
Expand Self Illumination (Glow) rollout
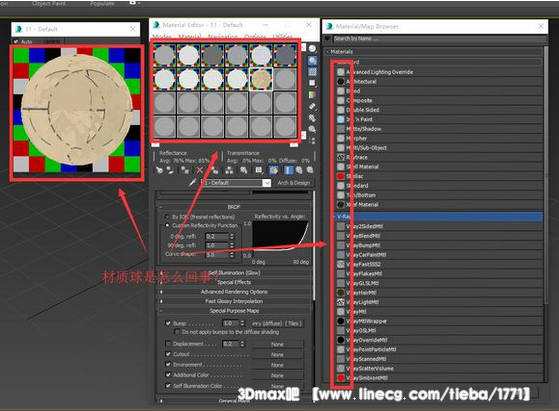[234, 273]
